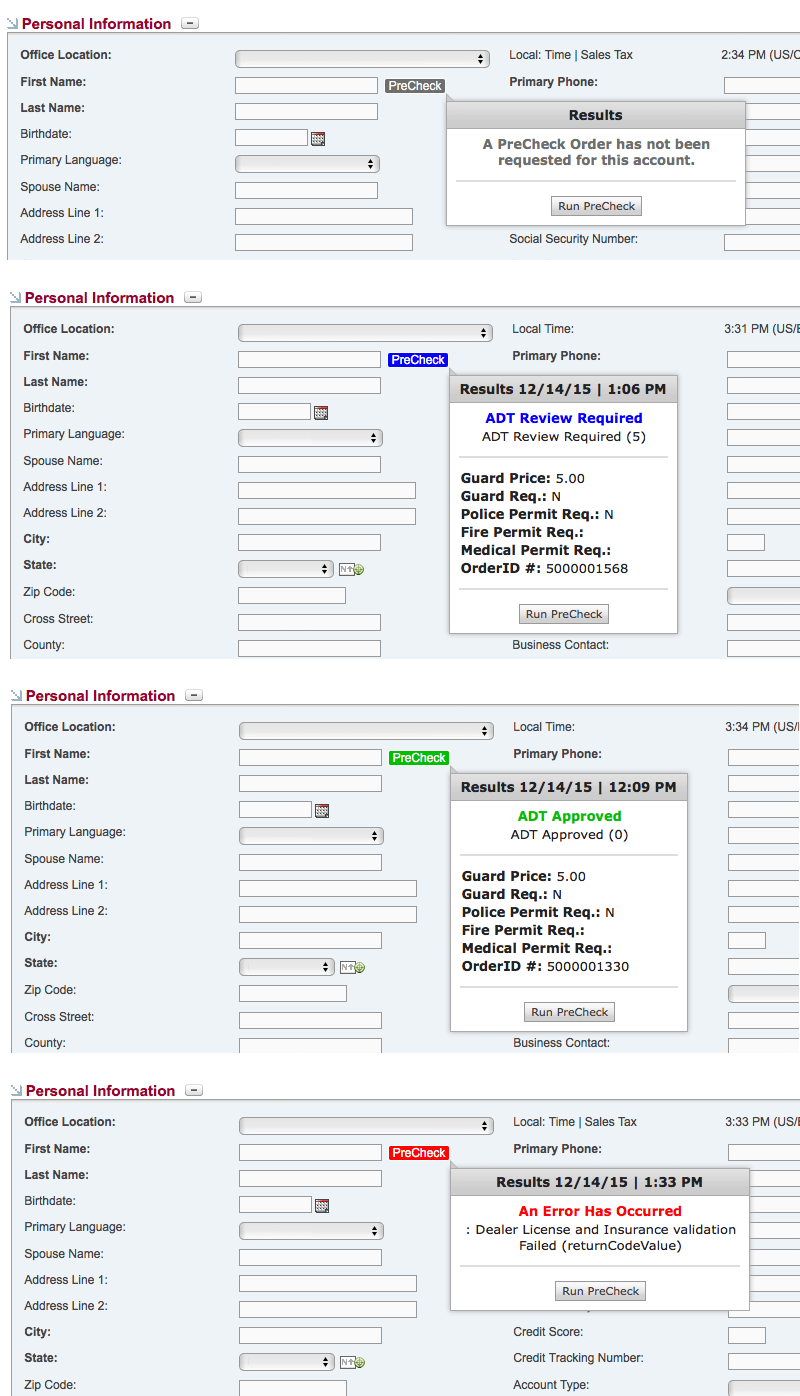The image size is (800, 1396).
Task: Click the green PreCheck badge
Action: (419, 758)
